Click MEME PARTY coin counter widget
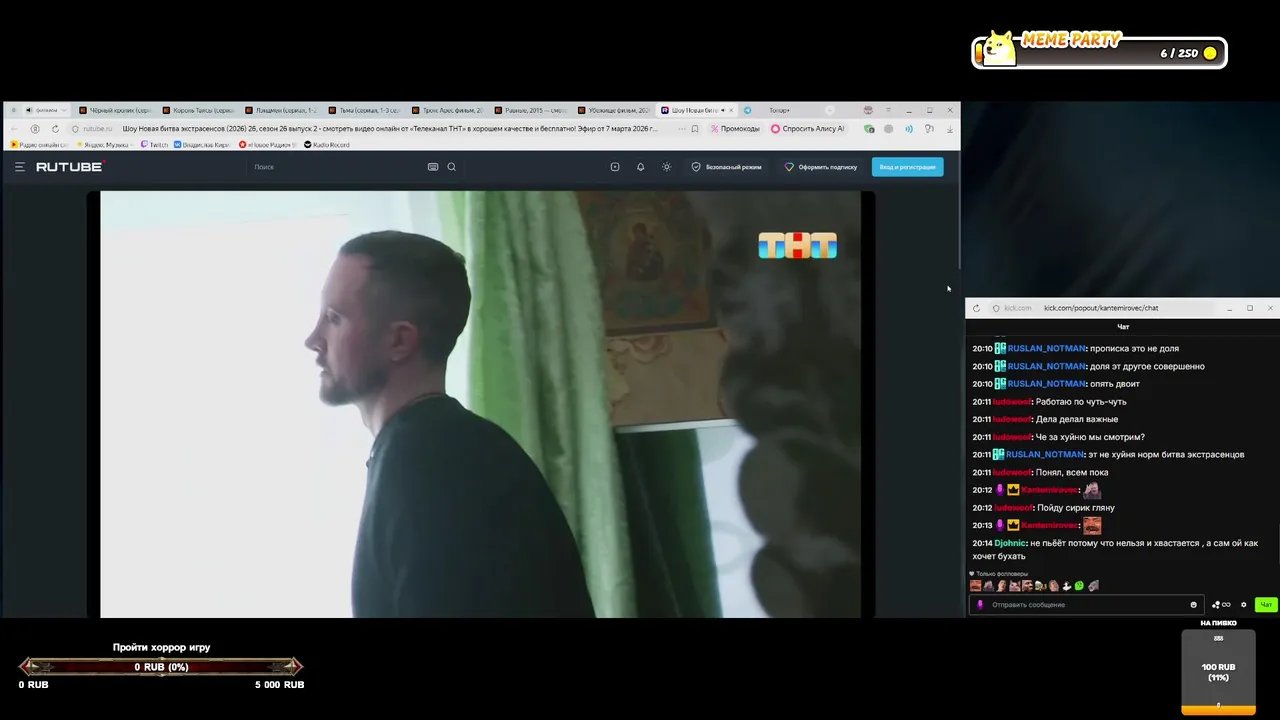1280x720 pixels. tap(1100, 50)
